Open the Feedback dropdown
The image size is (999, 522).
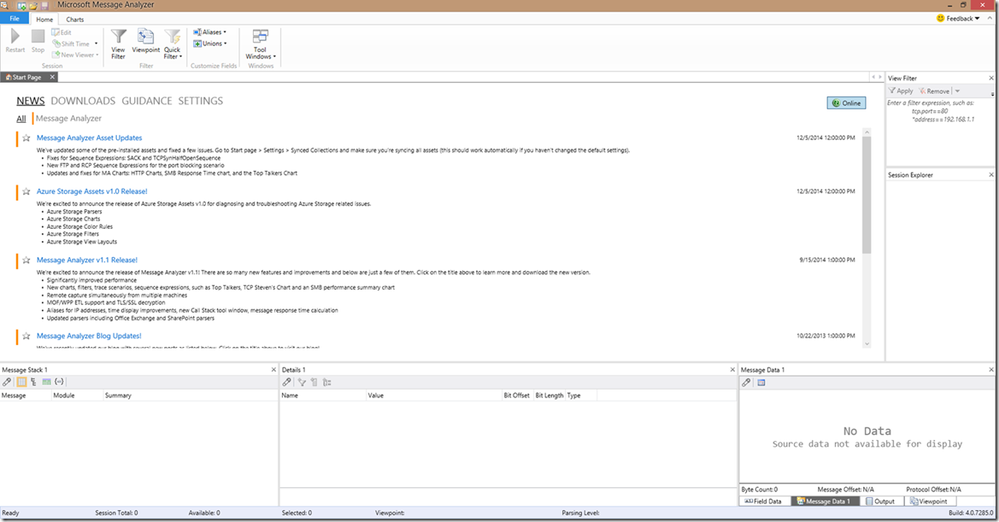point(958,18)
